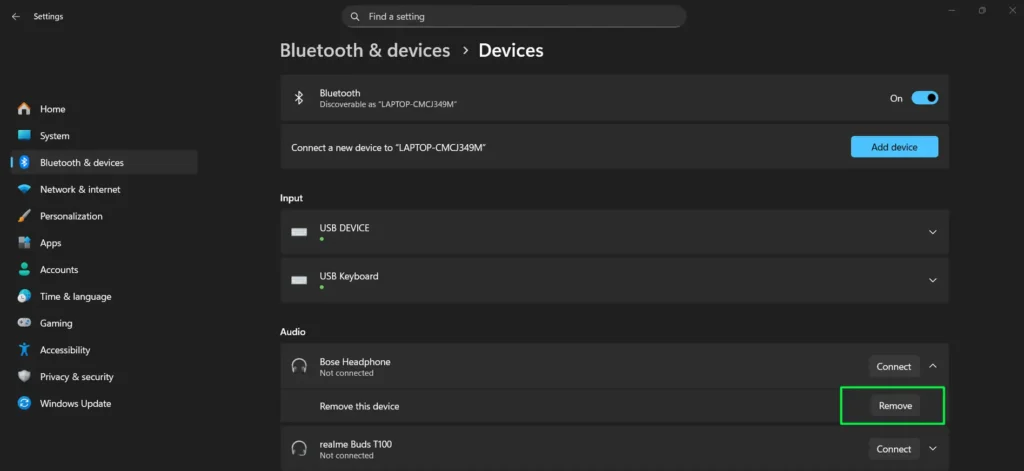Expand the USB Keyboard entry chevron
Image resolution: width=1024 pixels, height=471 pixels.
pyautogui.click(x=932, y=280)
